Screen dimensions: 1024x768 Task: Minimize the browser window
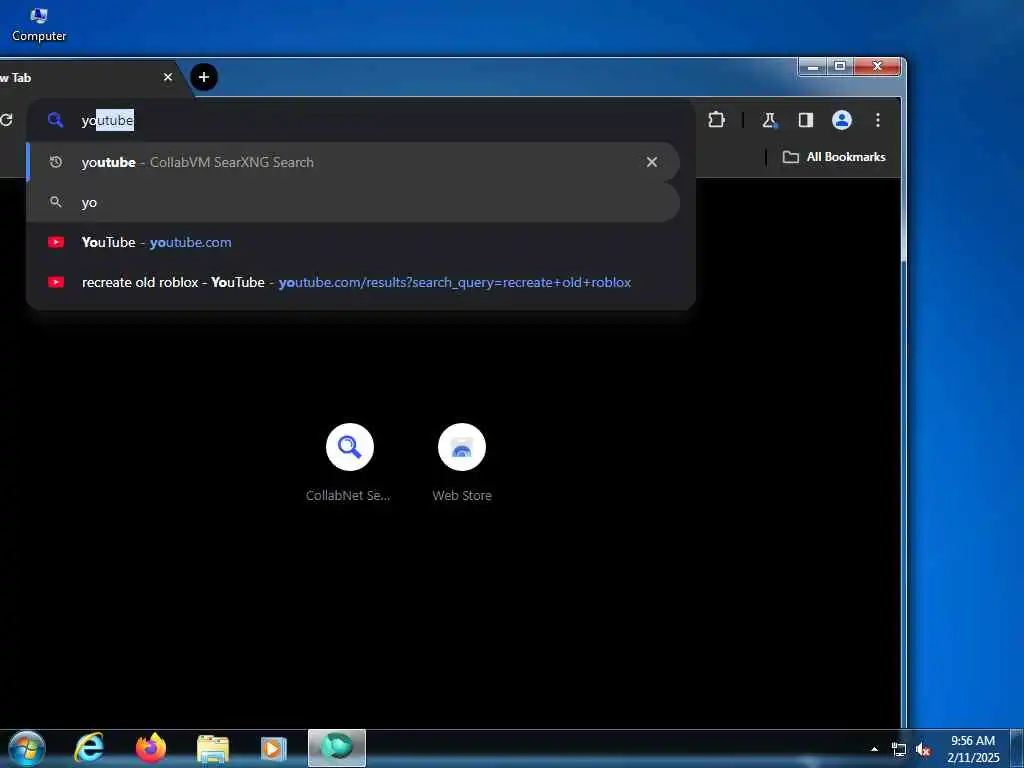pos(813,66)
